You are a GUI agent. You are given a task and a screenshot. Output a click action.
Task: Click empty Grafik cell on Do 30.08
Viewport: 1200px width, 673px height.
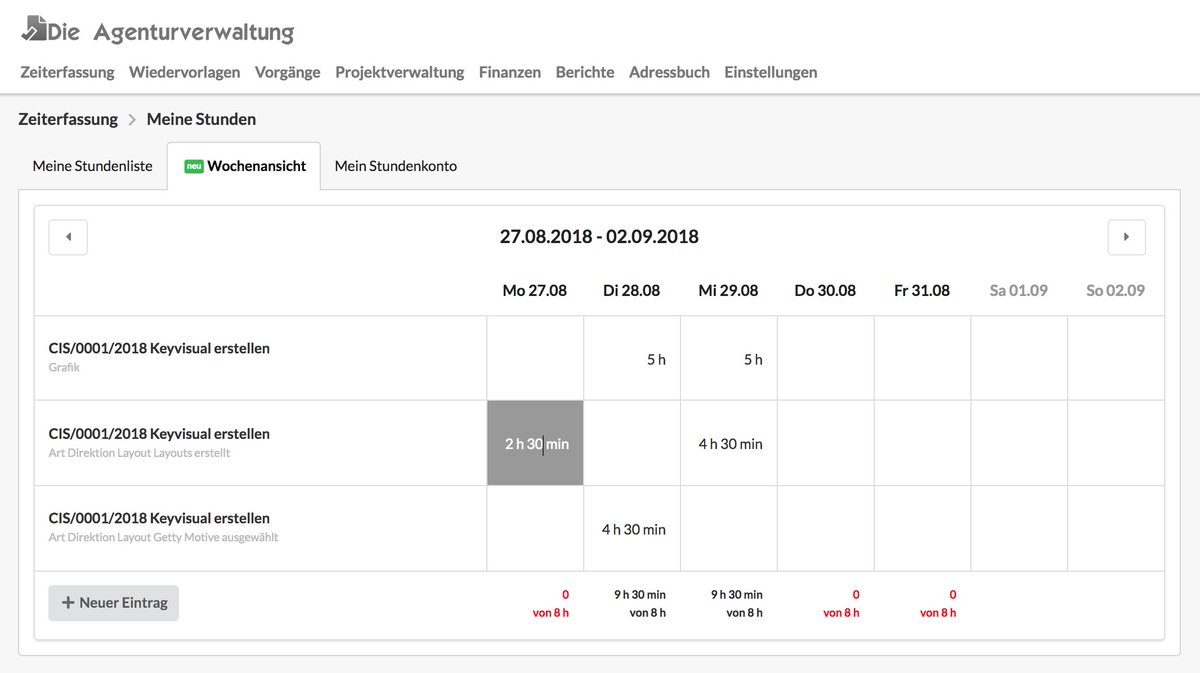click(x=826, y=359)
